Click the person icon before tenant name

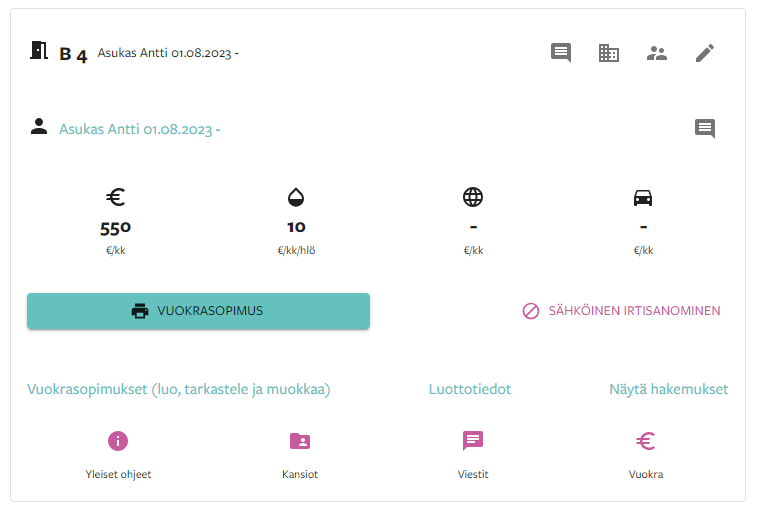pos(39,127)
